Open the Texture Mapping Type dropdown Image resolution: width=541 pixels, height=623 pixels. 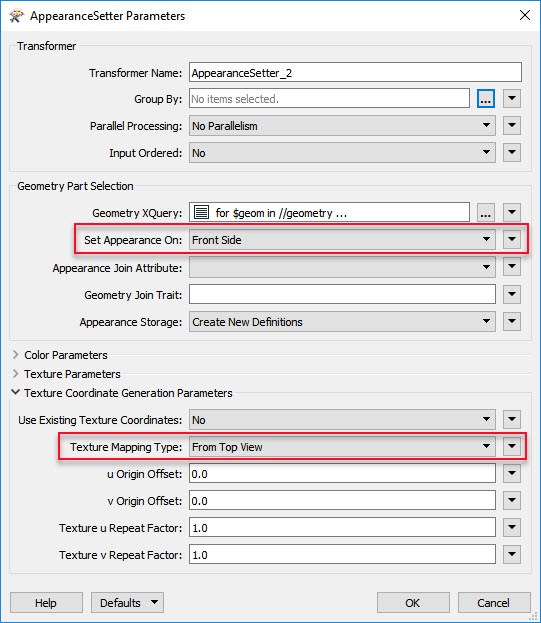[x=342, y=447]
